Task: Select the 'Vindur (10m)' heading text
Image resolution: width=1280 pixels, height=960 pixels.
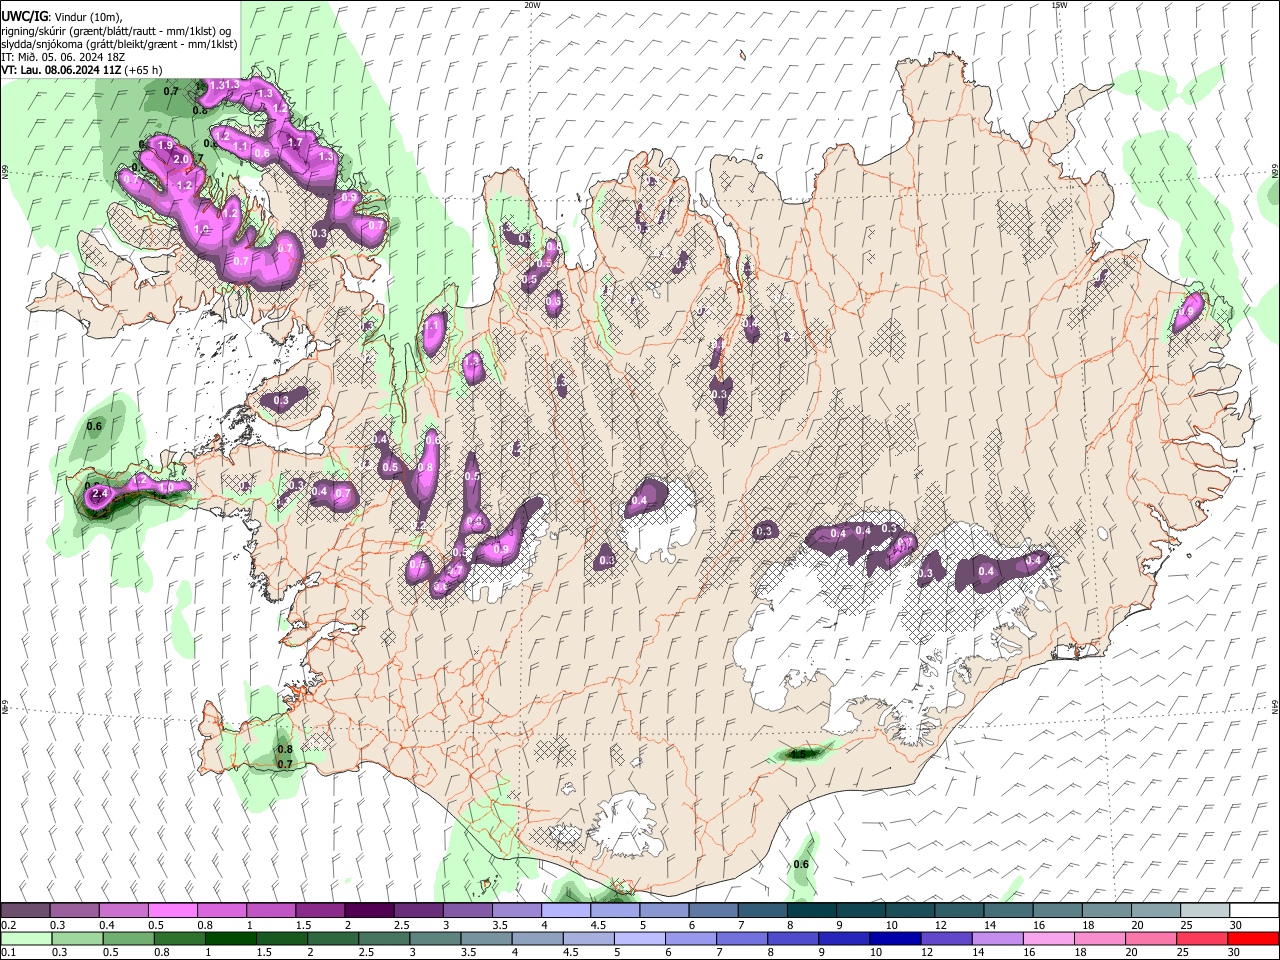Action: click(x=89, y=17)
